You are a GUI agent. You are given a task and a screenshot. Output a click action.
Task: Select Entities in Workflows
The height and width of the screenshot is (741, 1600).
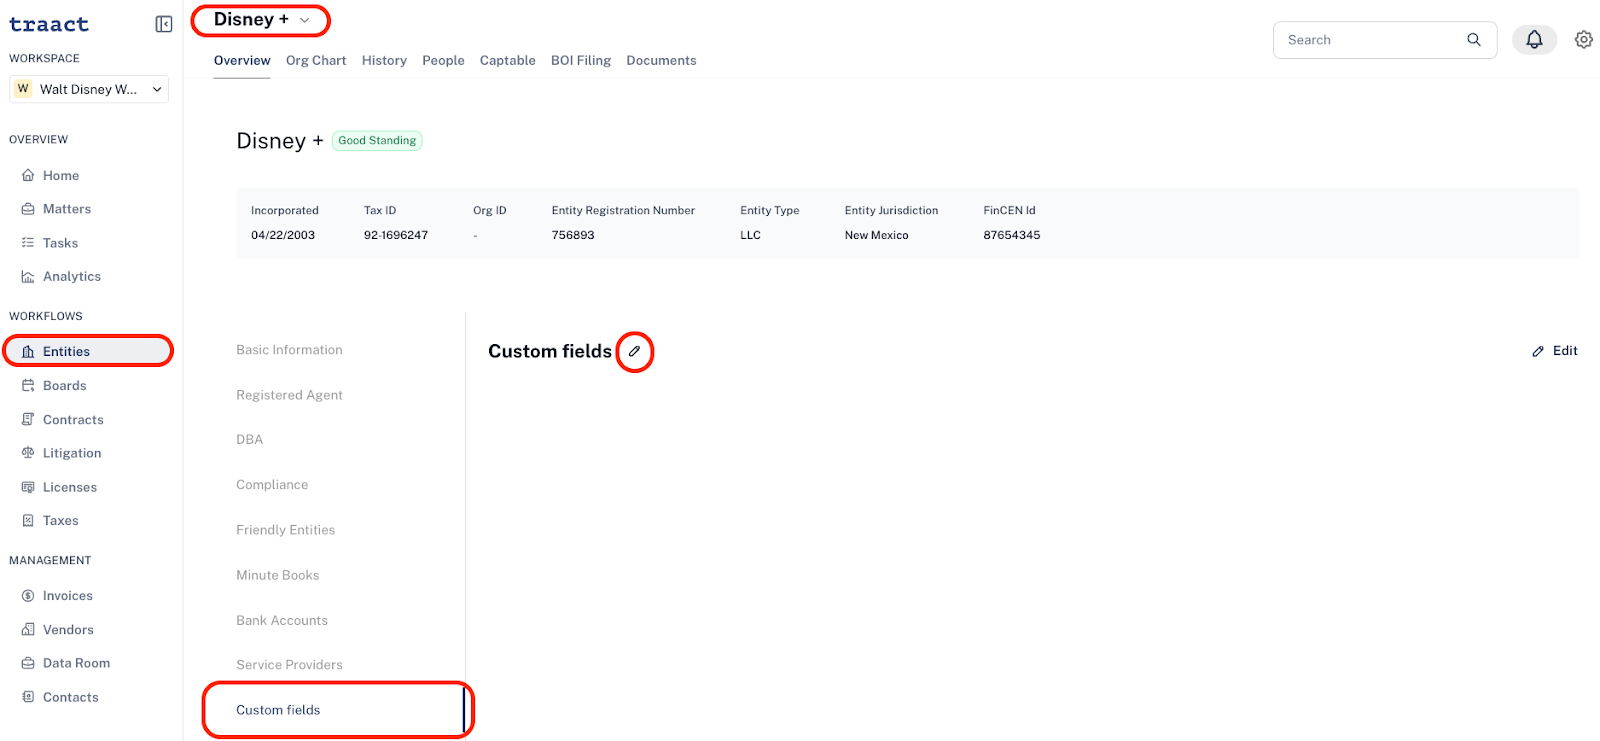tap(88, 352)
